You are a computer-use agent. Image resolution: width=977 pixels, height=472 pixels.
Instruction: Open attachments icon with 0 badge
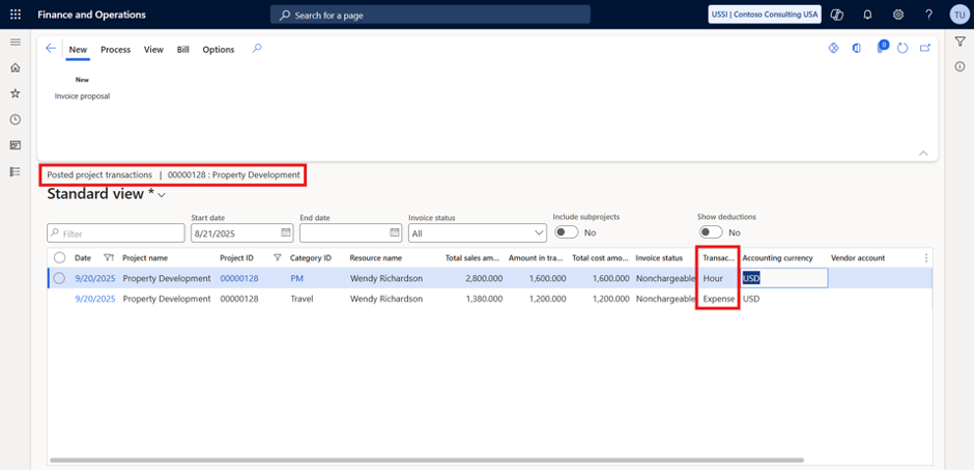pos(882,47)
